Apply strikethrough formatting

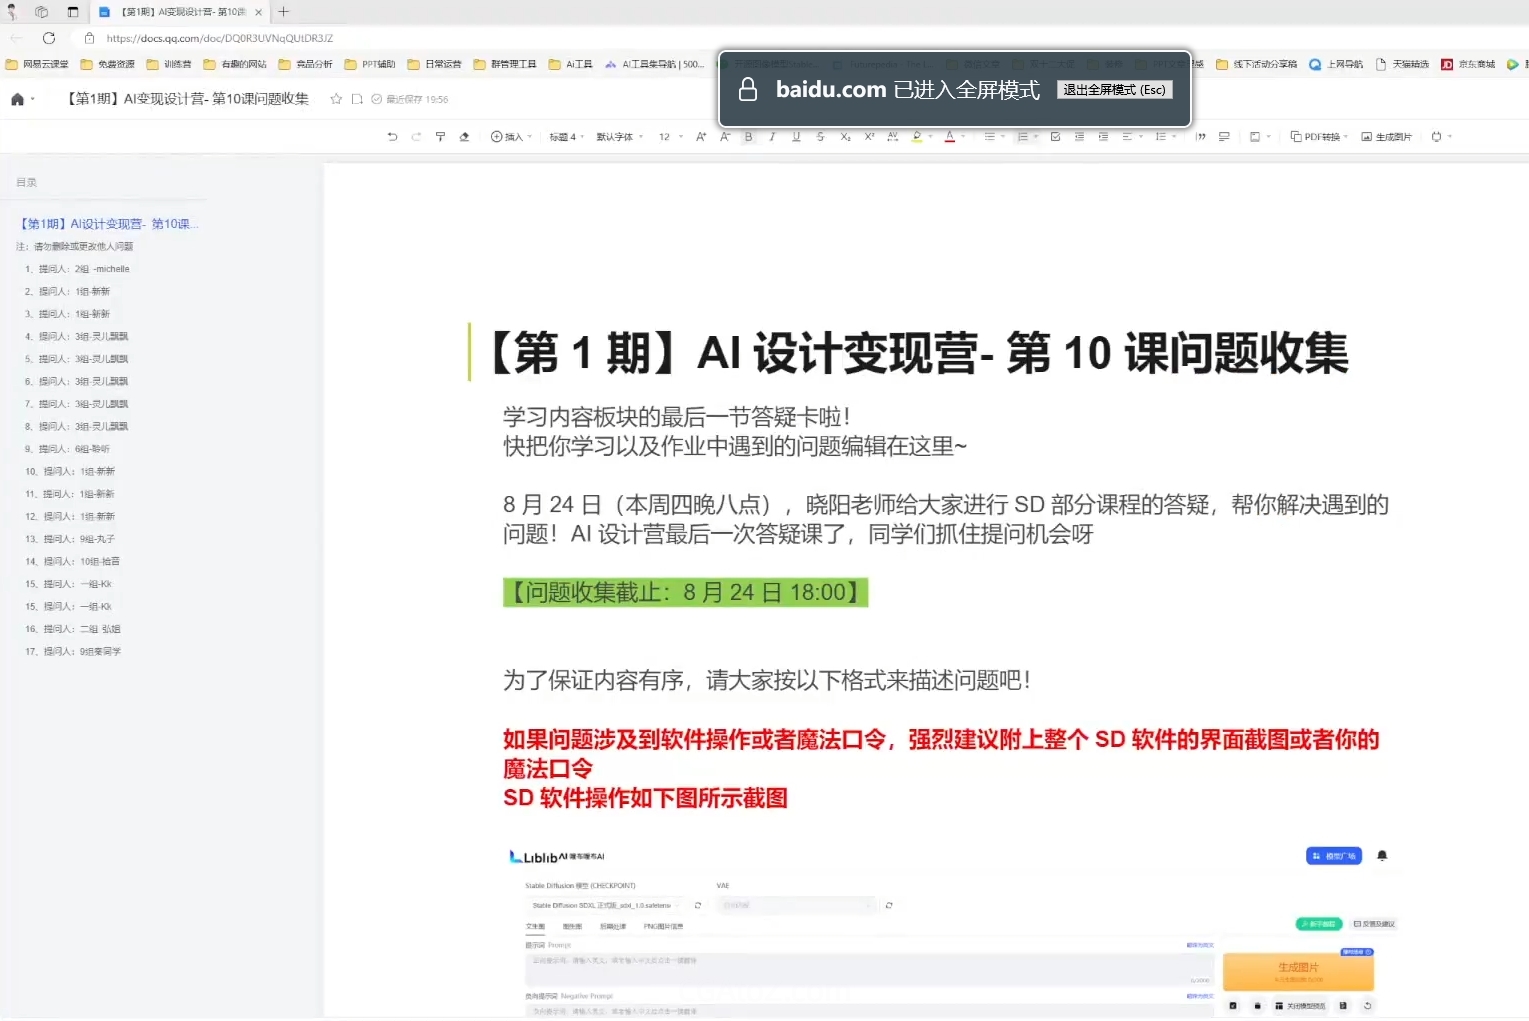click(x=820, y=137)
